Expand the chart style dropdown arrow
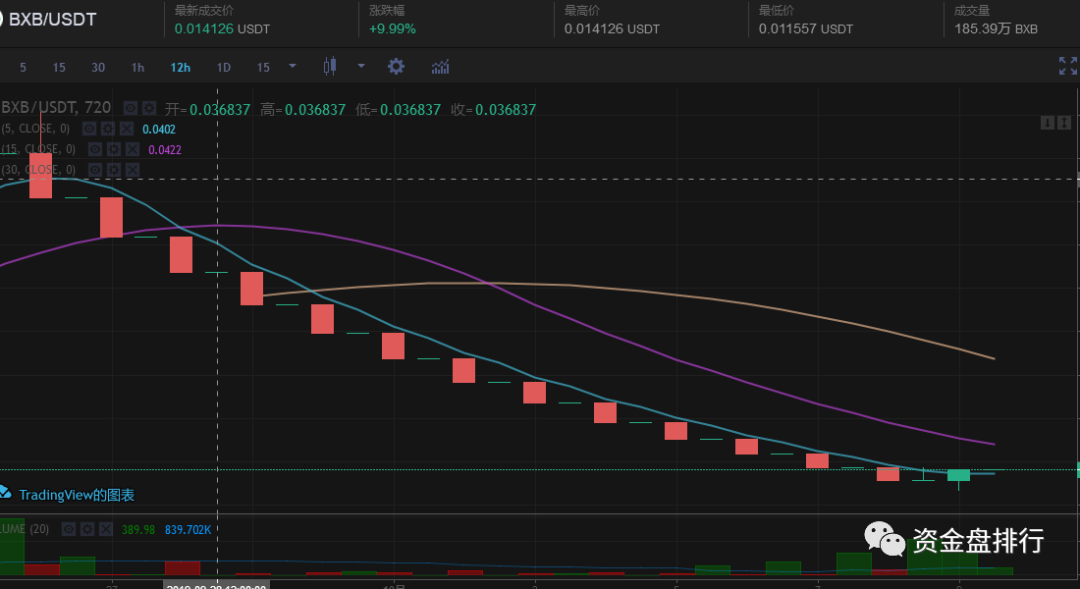This screenshot has width=1080, height=589. 361,66
